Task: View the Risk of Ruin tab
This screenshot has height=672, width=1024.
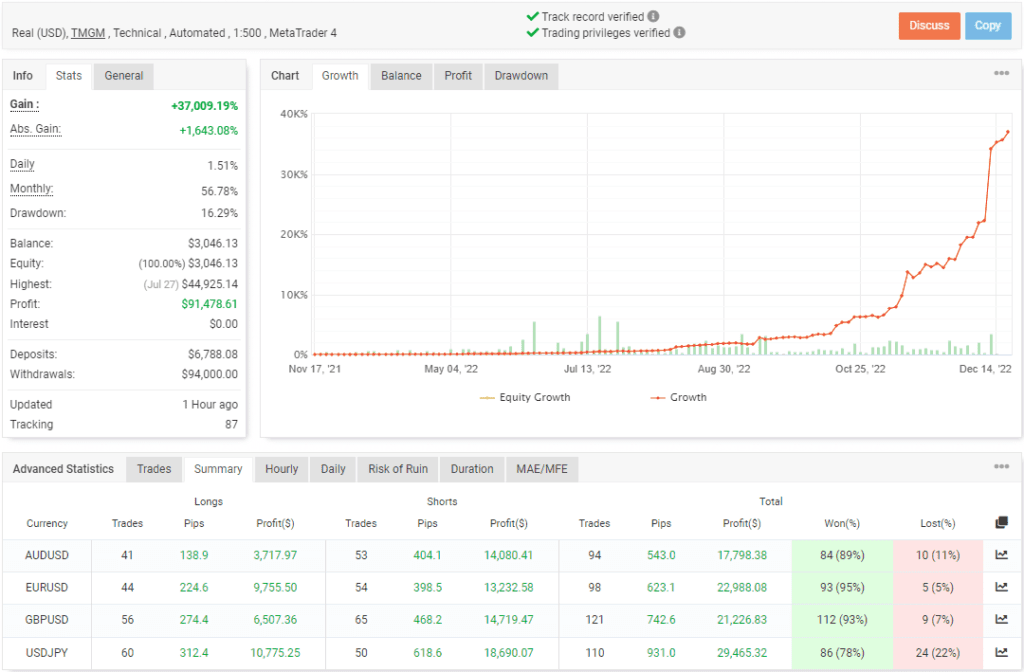Action: click(397, 469)
